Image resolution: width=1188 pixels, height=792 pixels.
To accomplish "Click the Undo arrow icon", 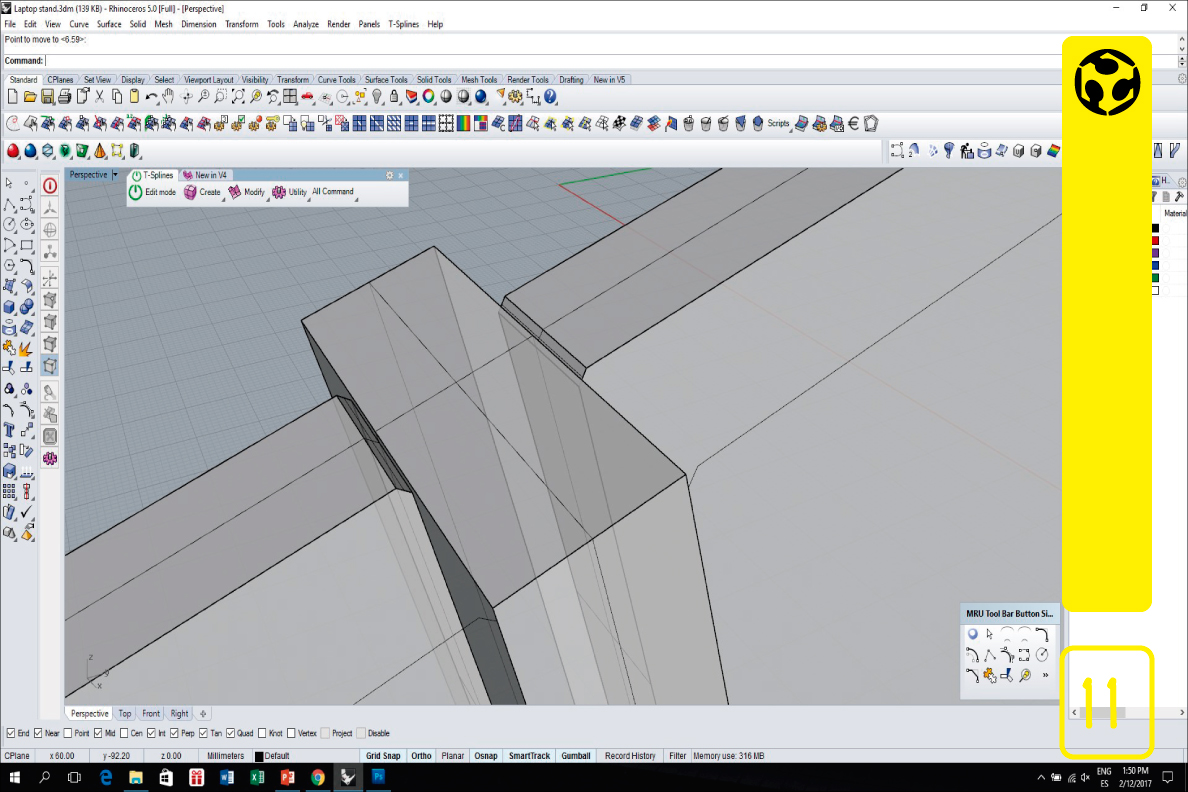I will pyautogui.click(x=151, y=97).
